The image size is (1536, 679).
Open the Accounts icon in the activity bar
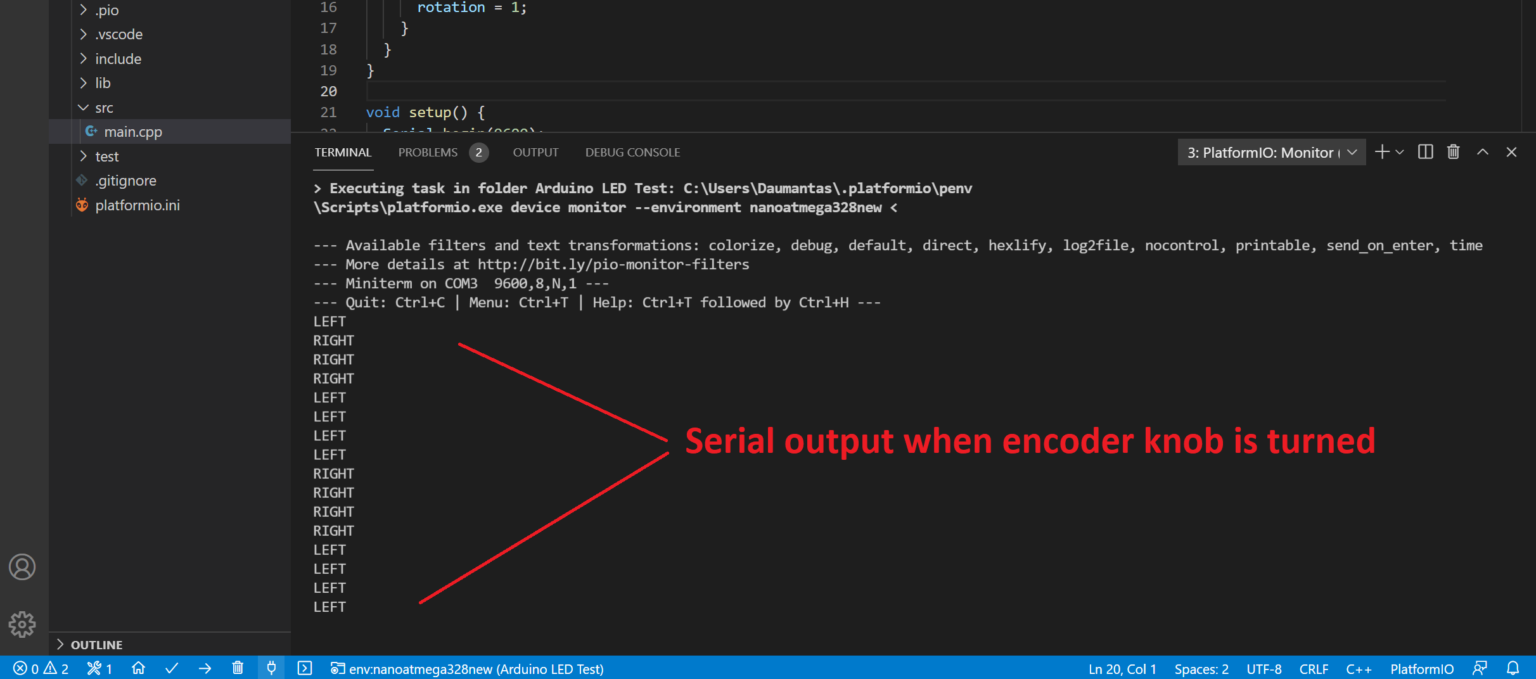tap(22, 566)
